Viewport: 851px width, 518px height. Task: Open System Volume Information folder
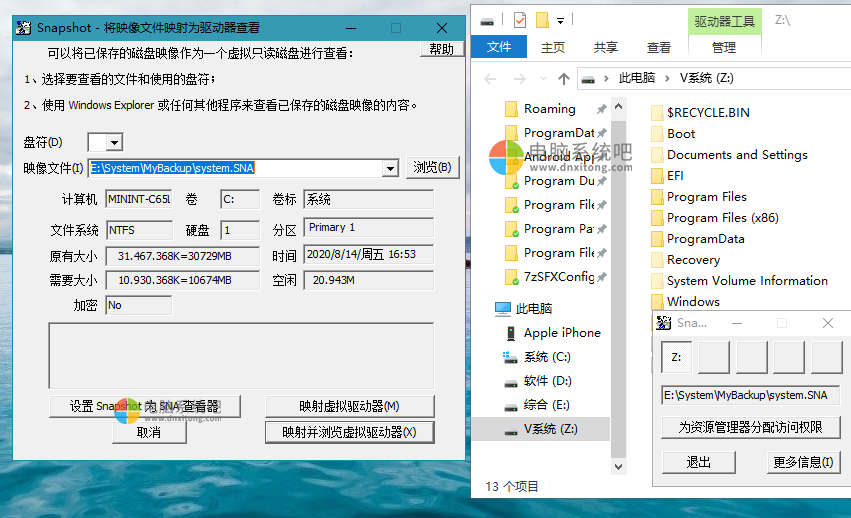739,281
